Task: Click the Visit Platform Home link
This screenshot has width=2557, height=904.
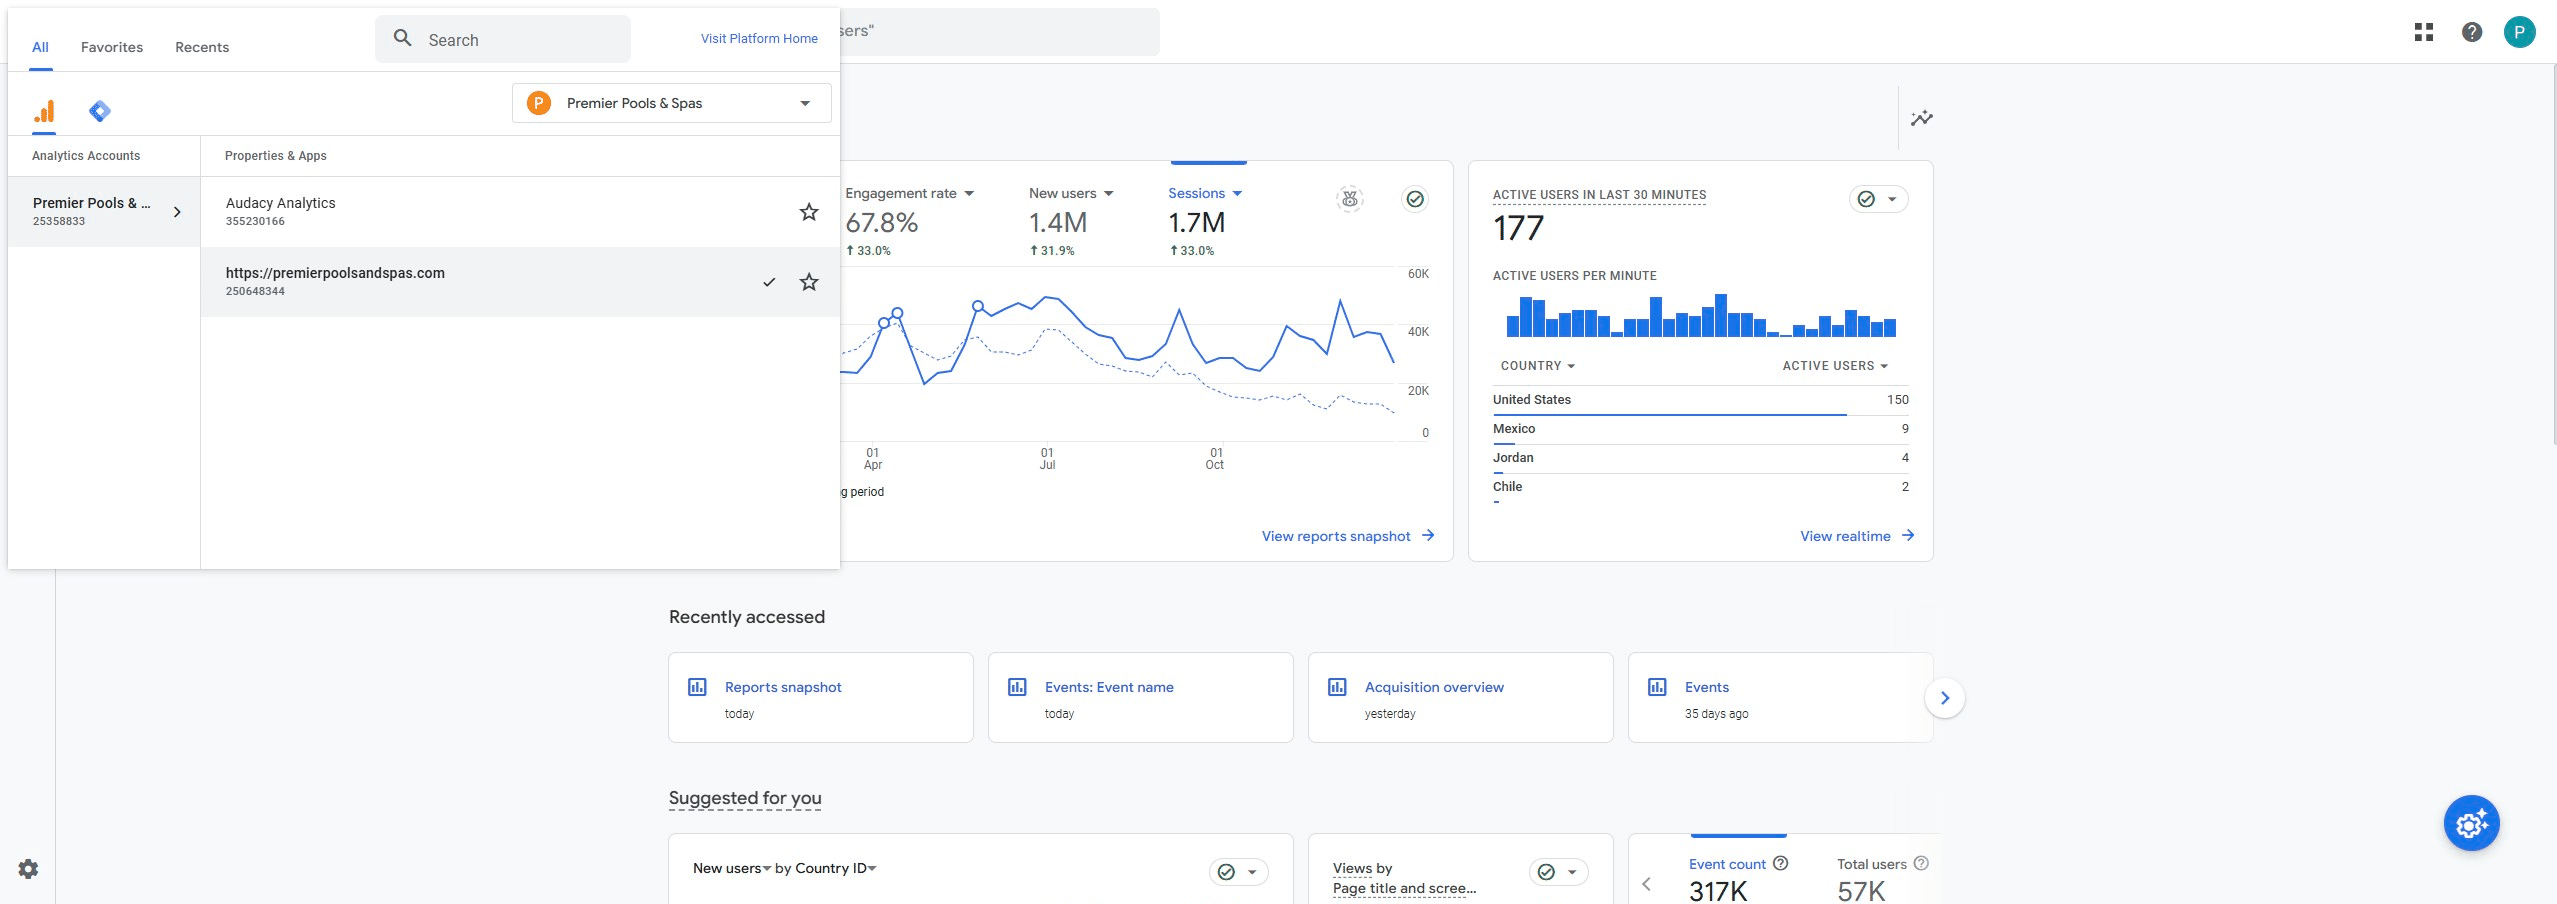Action: (x=758, y=38)
